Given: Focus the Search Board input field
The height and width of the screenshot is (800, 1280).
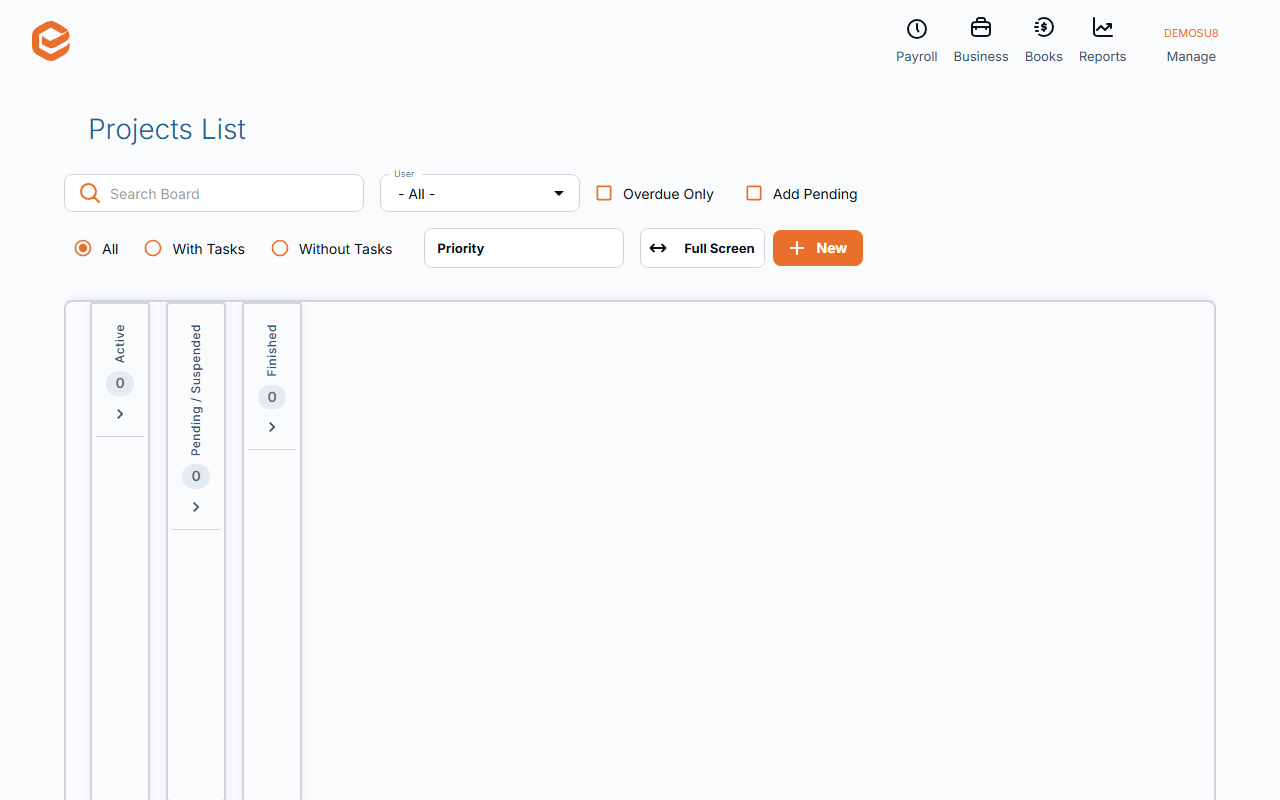Looking at the screenshot, I should click(x=214, y=193).
